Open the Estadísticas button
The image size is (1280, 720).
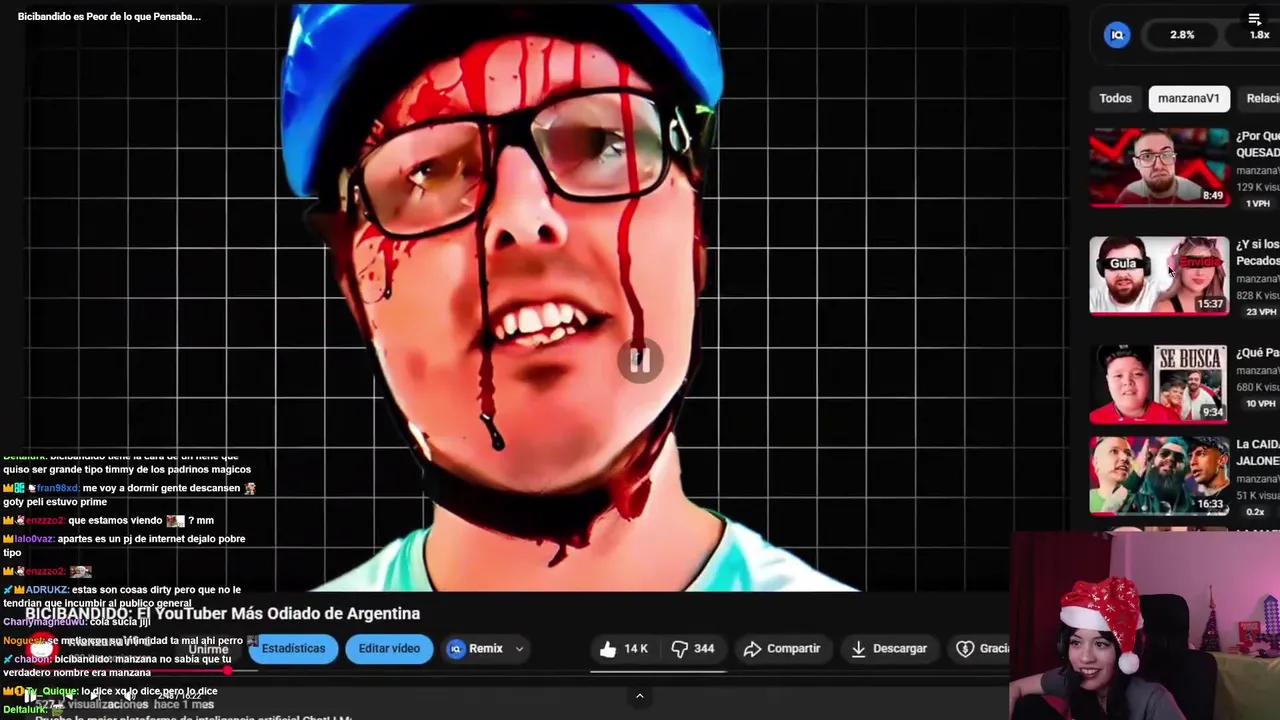pos(293,649)
